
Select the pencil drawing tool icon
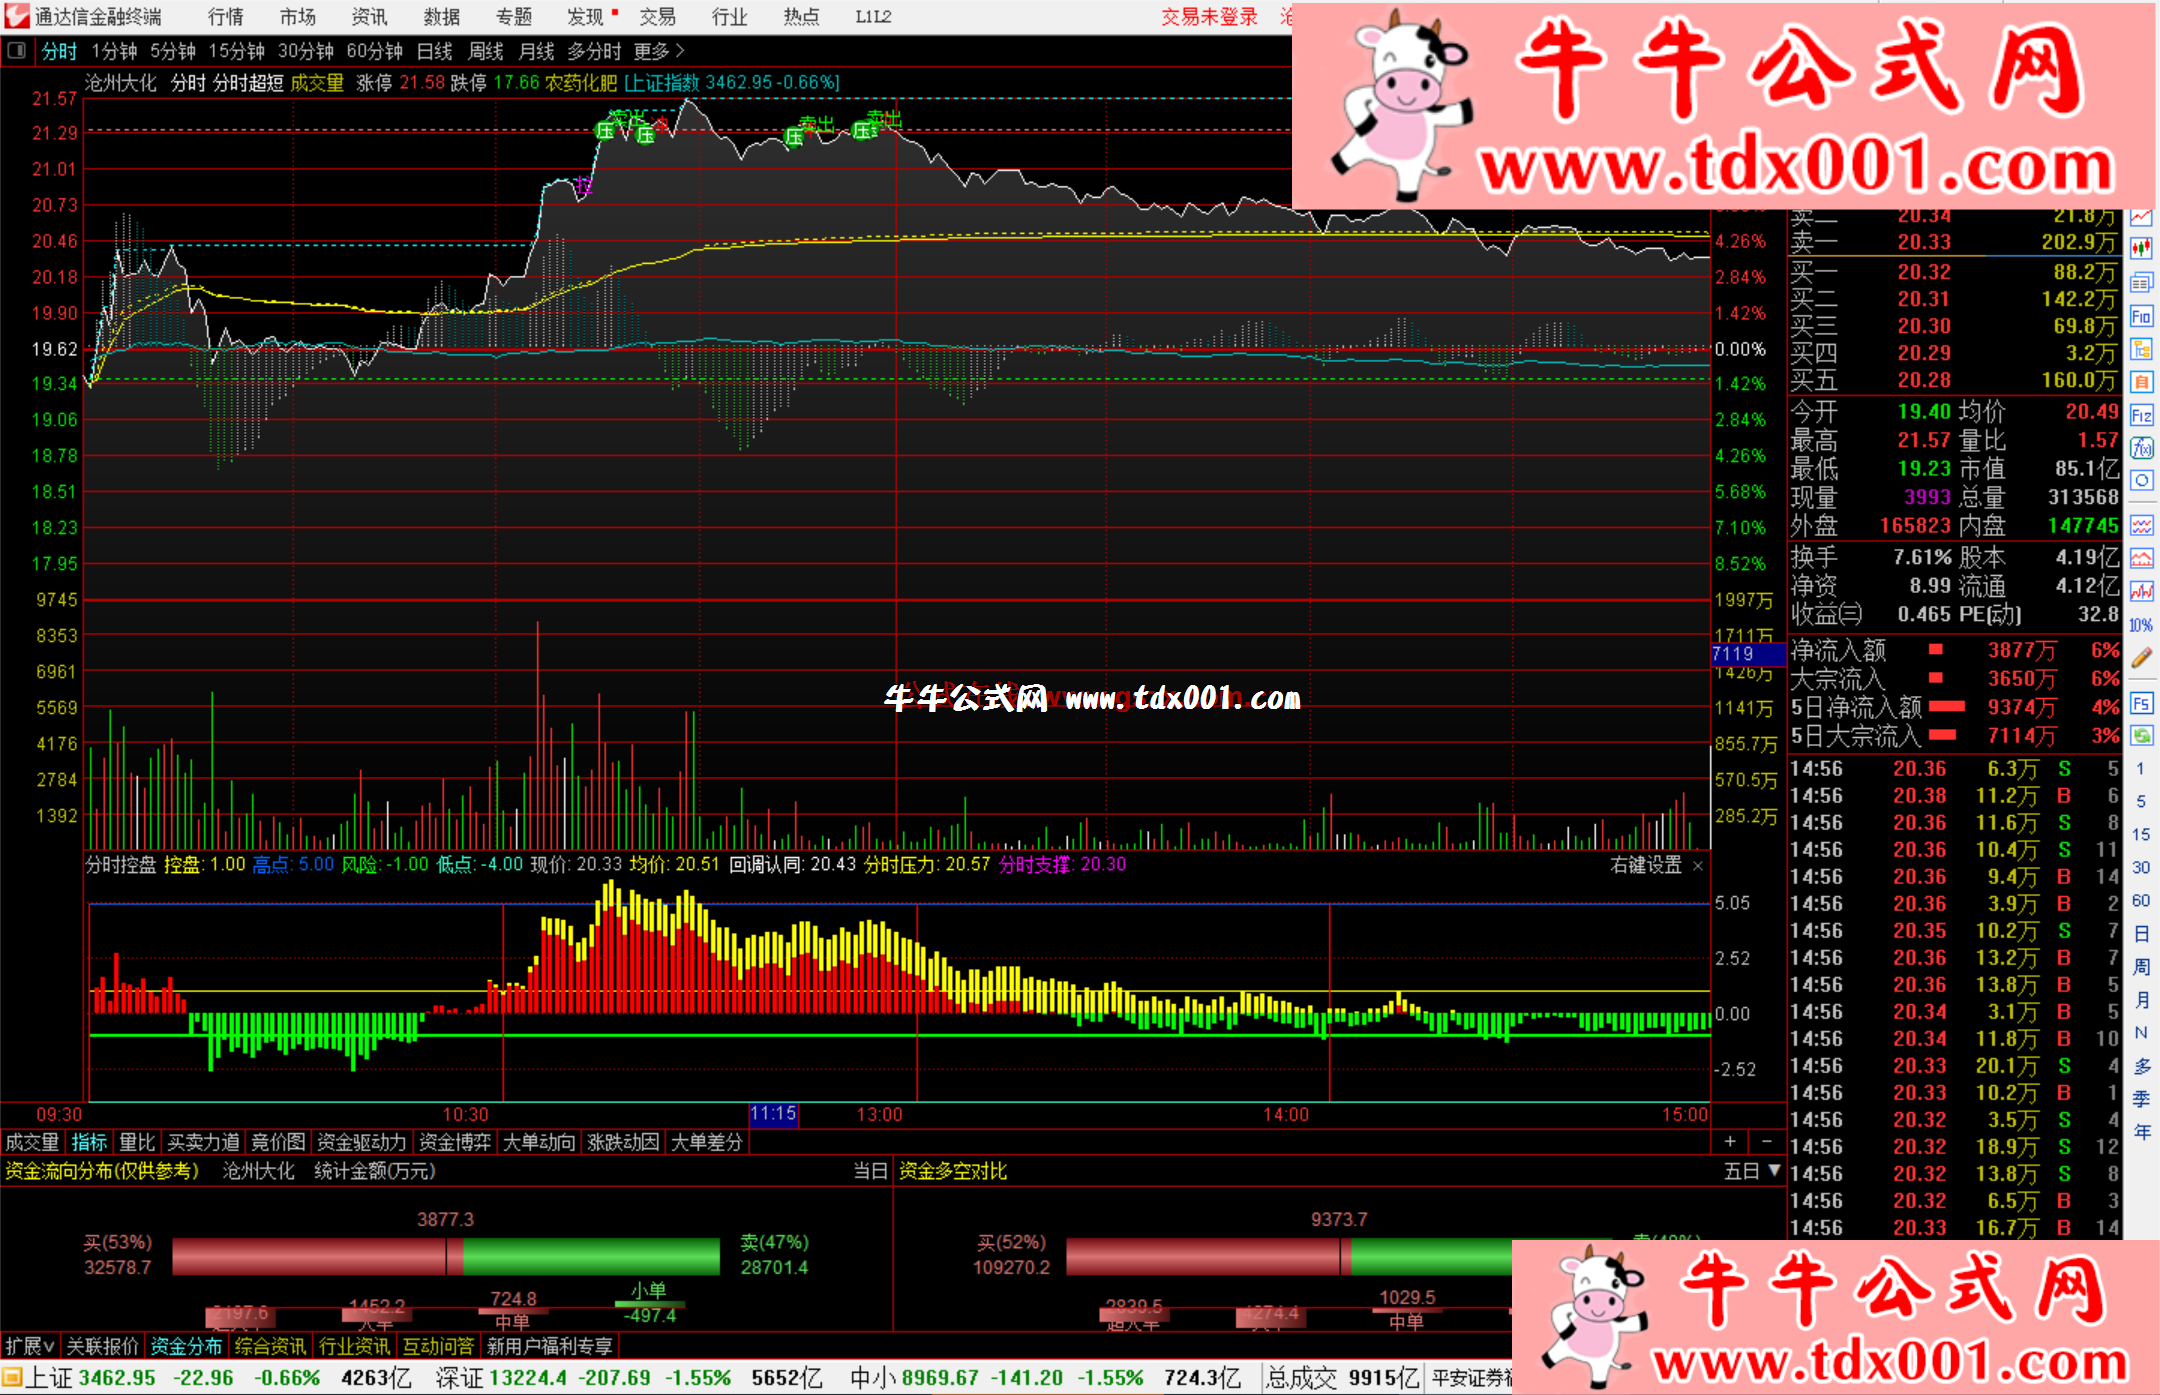(2141, 658)
